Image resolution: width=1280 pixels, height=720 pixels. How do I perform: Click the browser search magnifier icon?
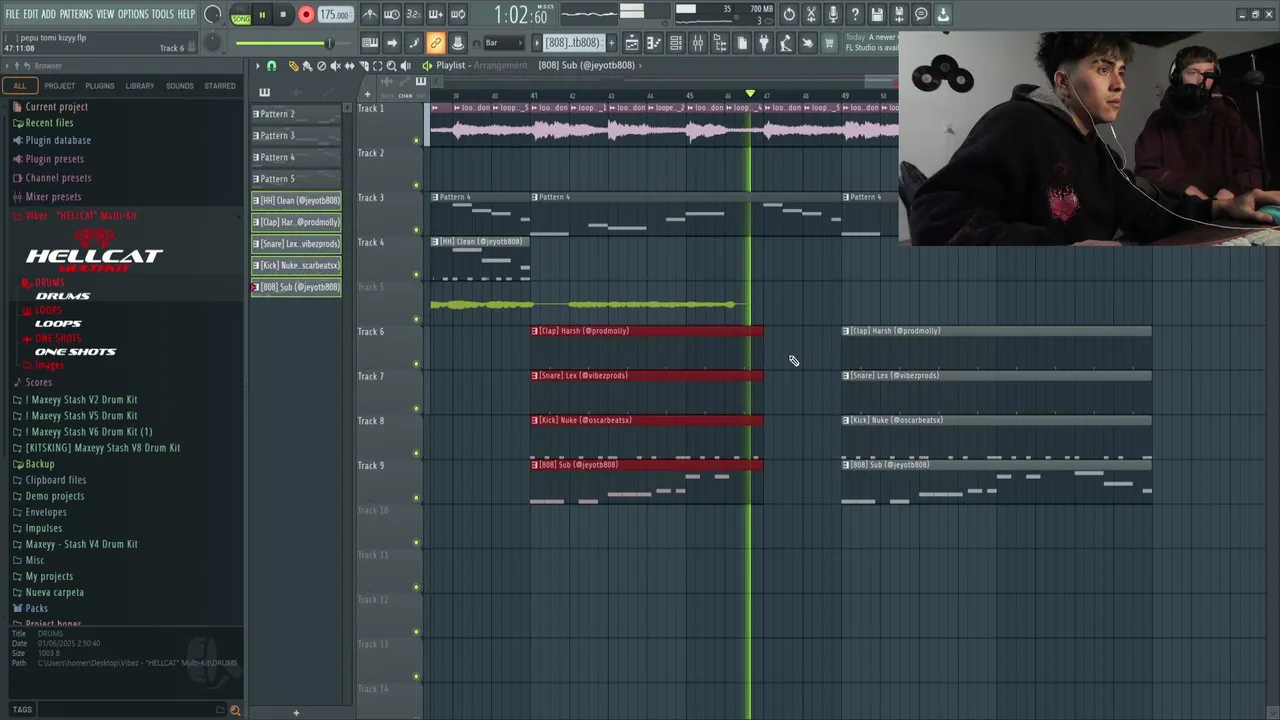235,710
